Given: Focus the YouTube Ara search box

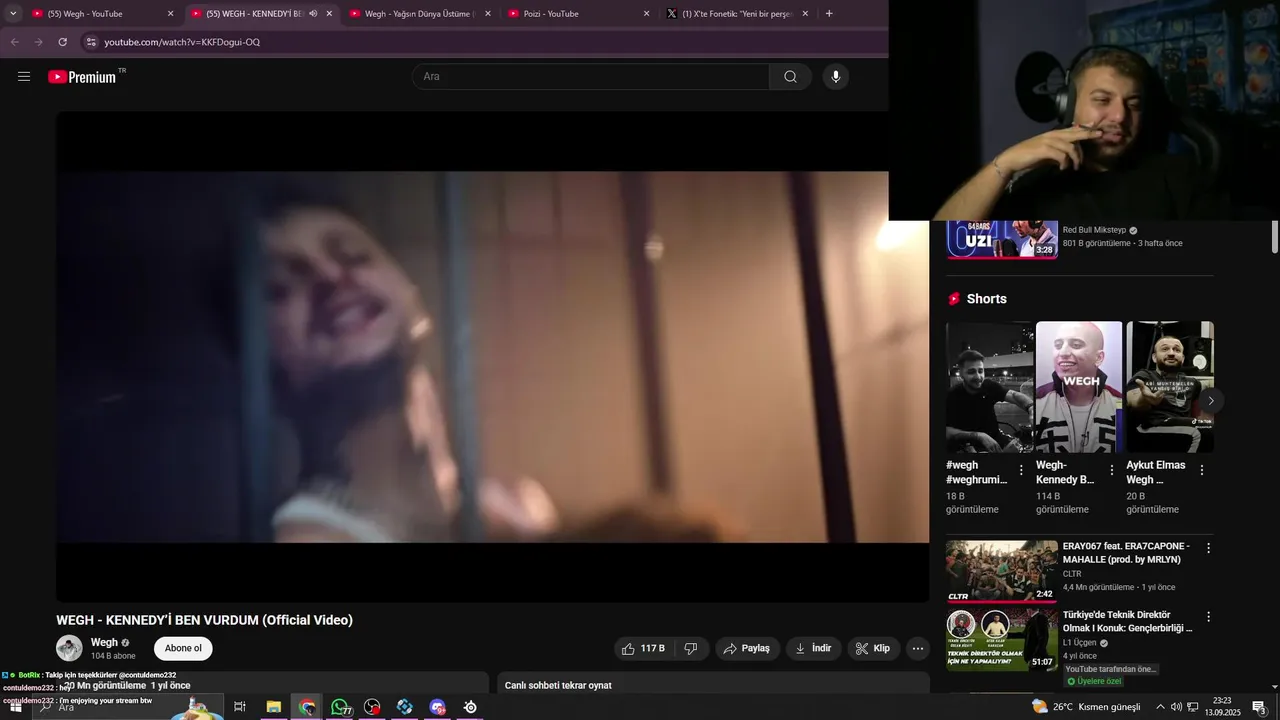Looking at the screenshot, I should pos(590,77).
